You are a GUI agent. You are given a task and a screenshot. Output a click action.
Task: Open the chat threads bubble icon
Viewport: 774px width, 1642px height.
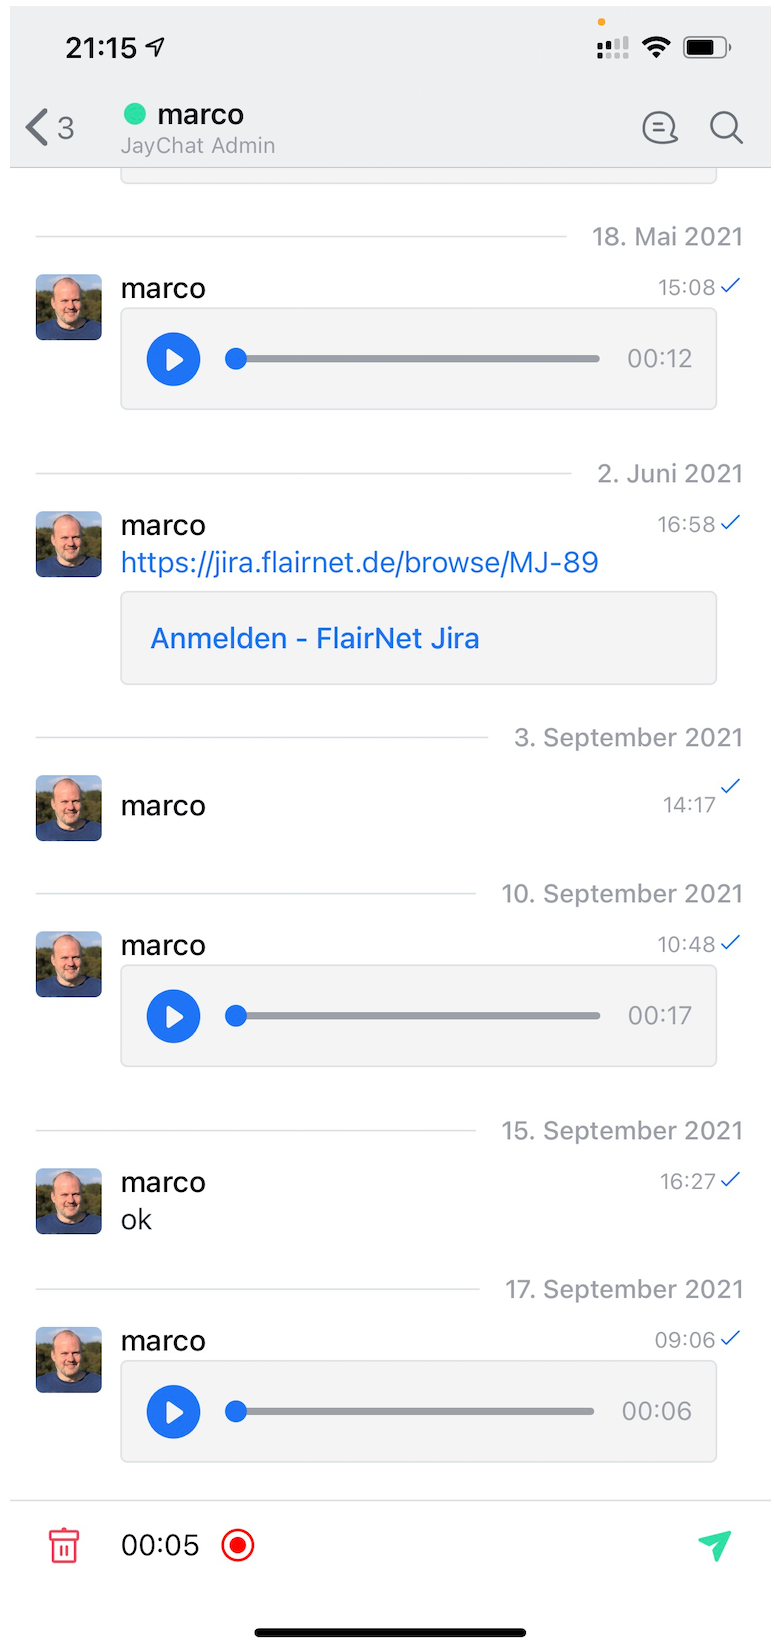coord(660,128)
